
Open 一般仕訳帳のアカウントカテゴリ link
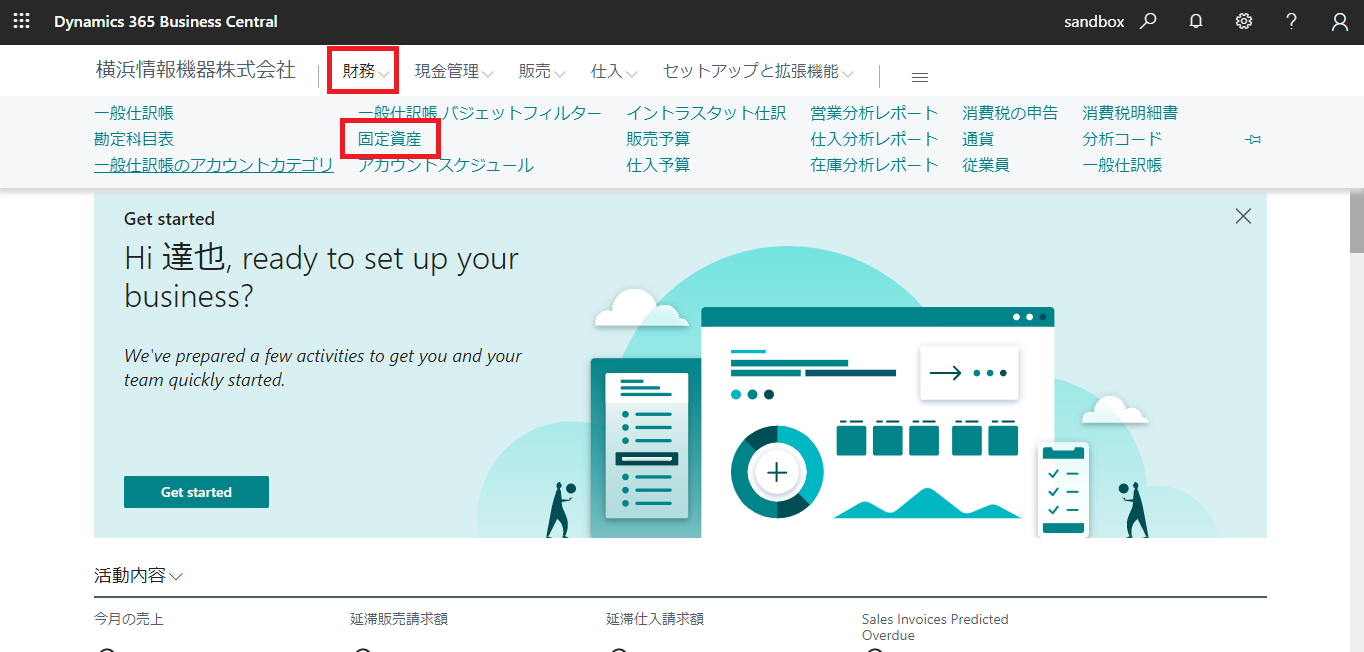coord(214,165)
